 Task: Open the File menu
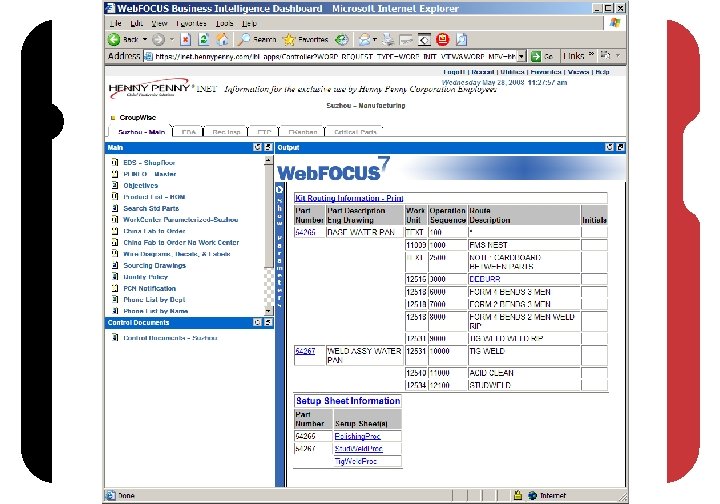click(116, 23)
